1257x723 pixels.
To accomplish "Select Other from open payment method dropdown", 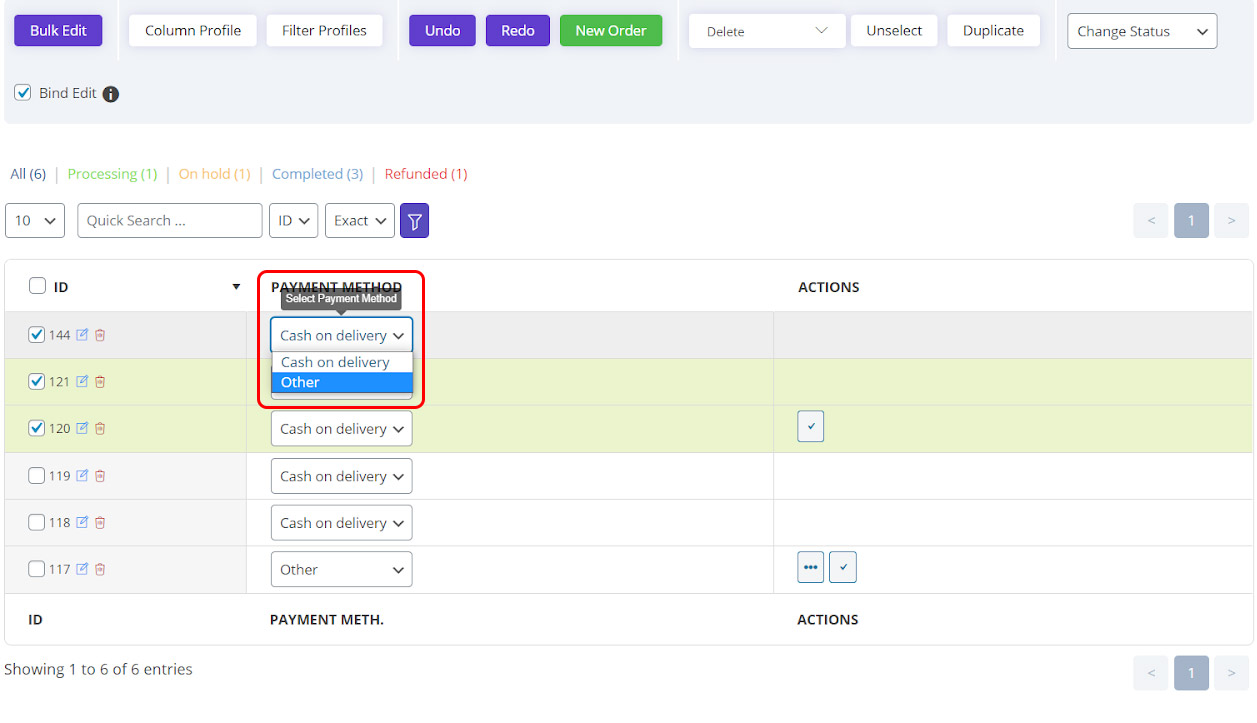I will click(300, 382).
